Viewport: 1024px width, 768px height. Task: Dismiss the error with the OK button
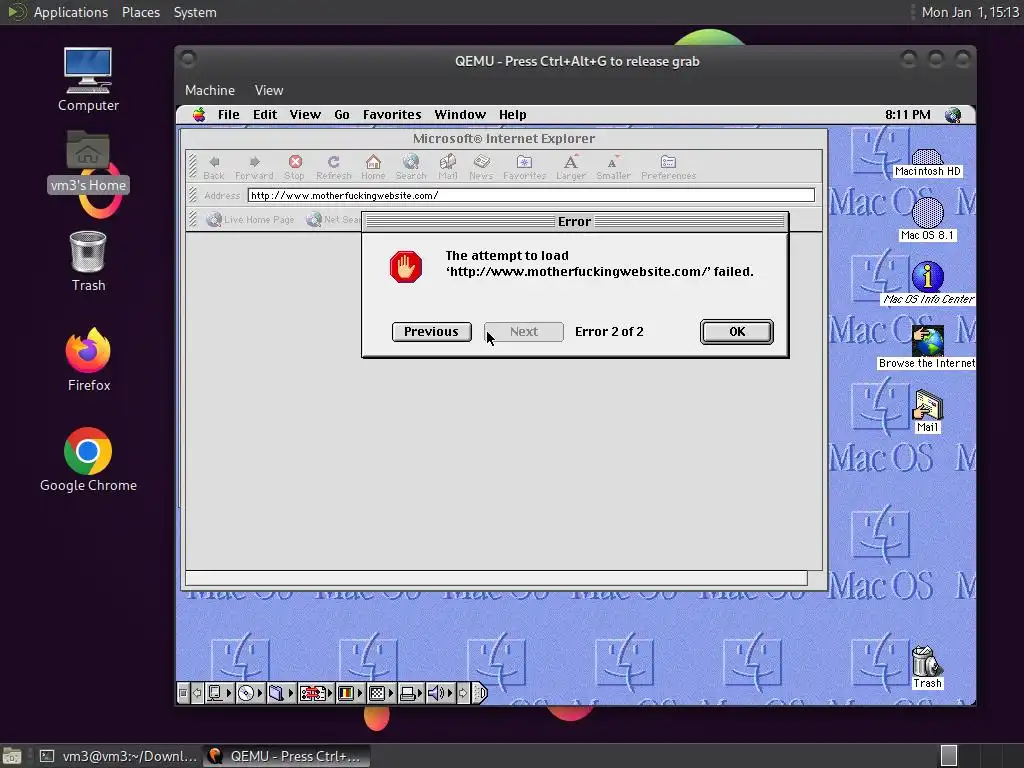point(737,332)
